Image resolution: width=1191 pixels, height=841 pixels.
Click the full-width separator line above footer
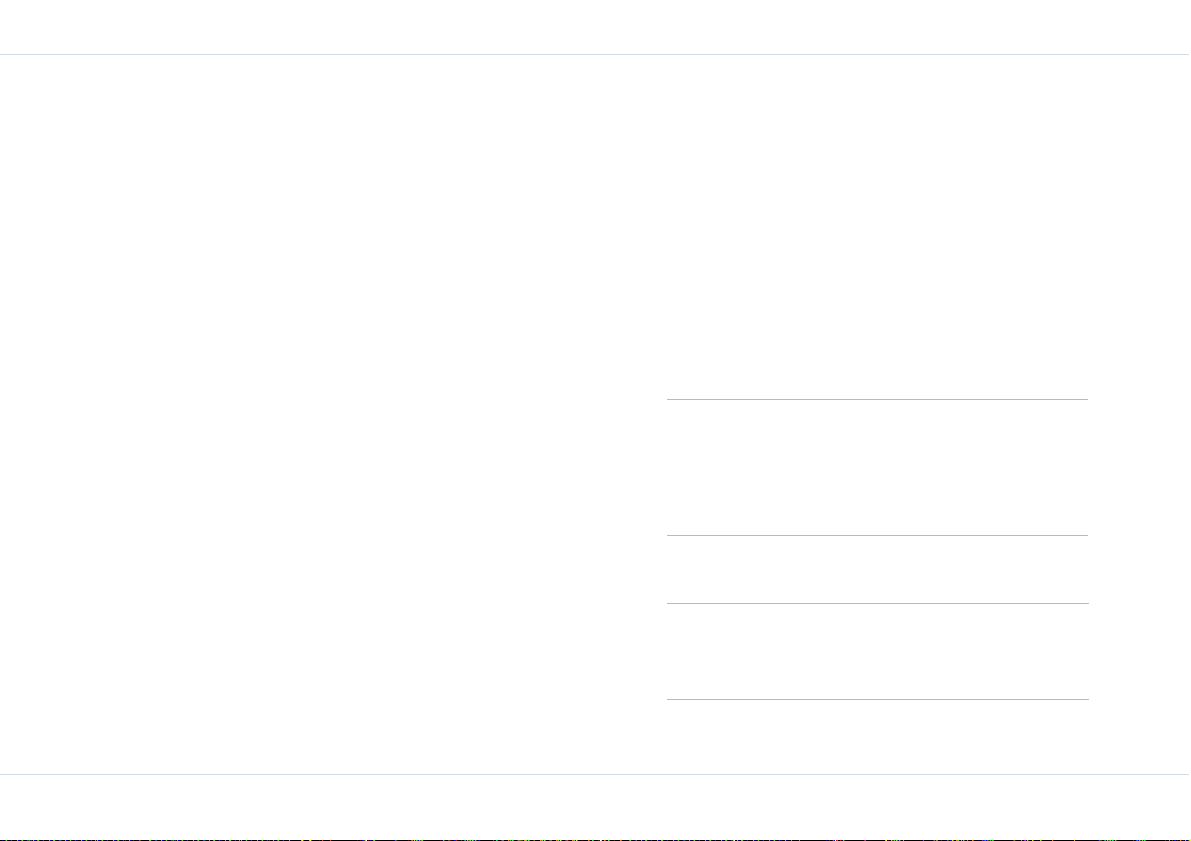click(x=596, y=774)
